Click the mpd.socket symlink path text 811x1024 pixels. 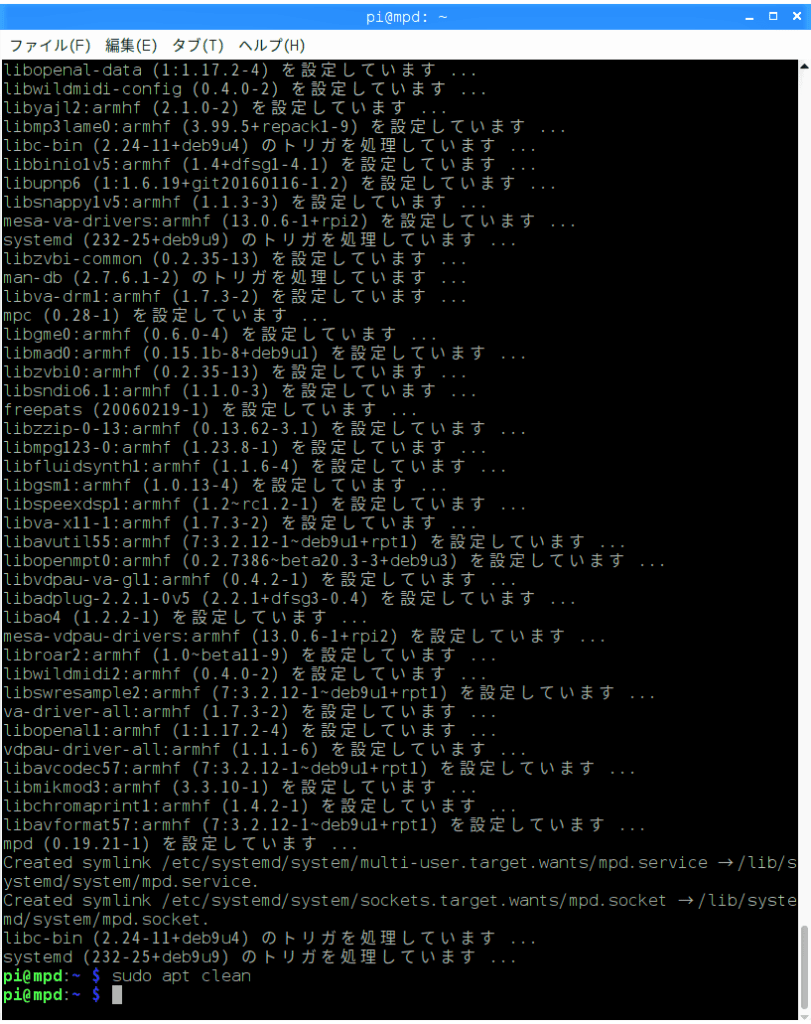point(414,901)
